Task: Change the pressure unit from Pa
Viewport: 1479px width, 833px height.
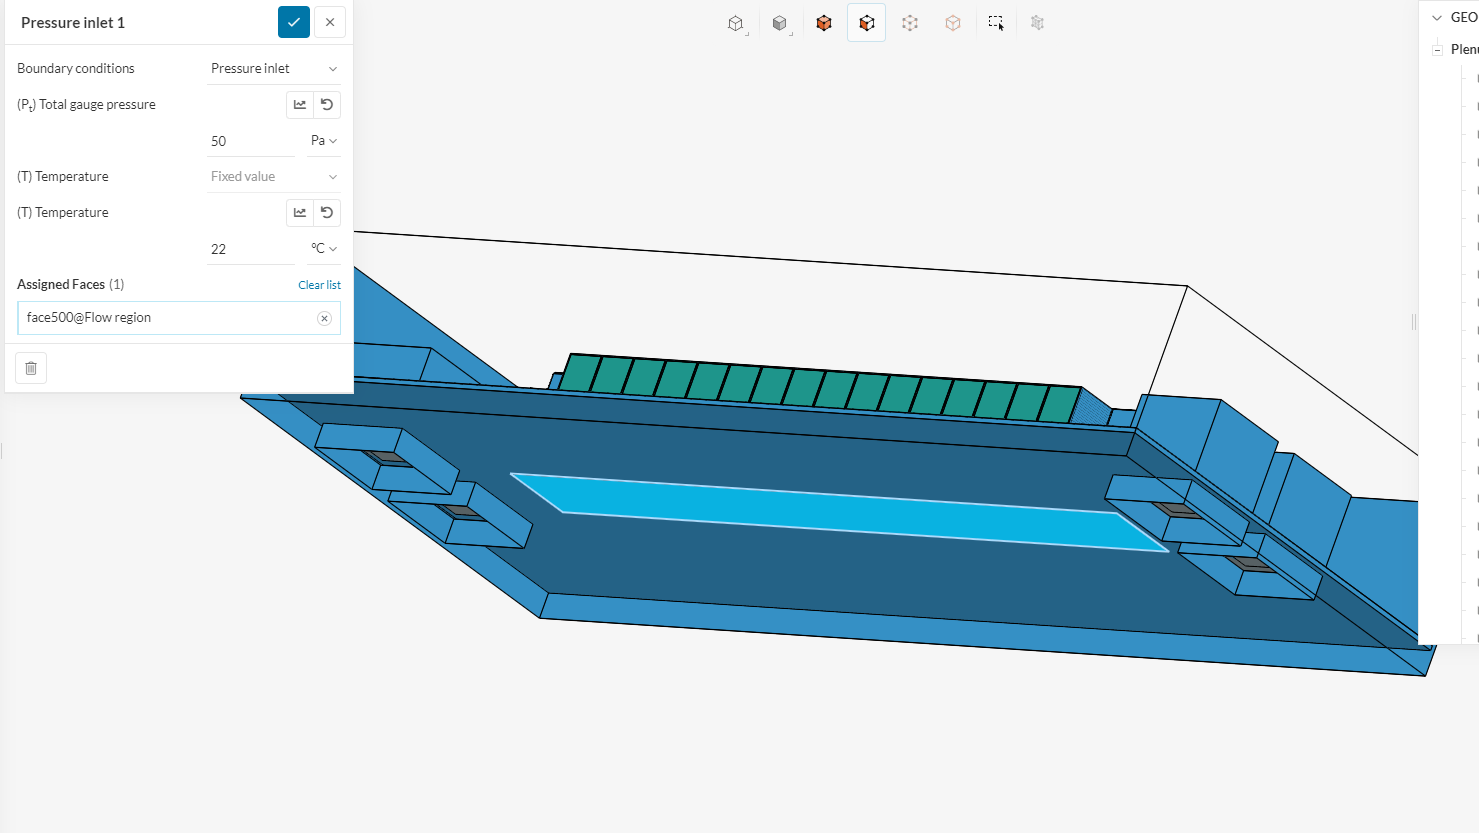Action: coord(323,141)
